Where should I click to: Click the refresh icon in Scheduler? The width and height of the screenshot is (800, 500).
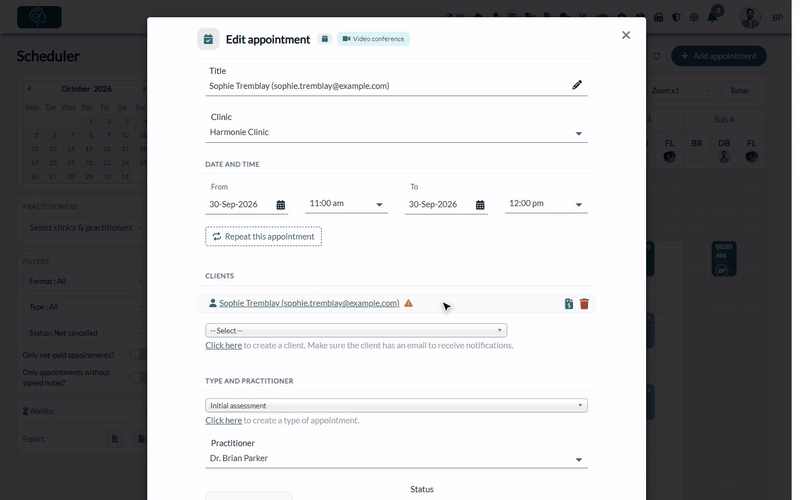[657, 56]
